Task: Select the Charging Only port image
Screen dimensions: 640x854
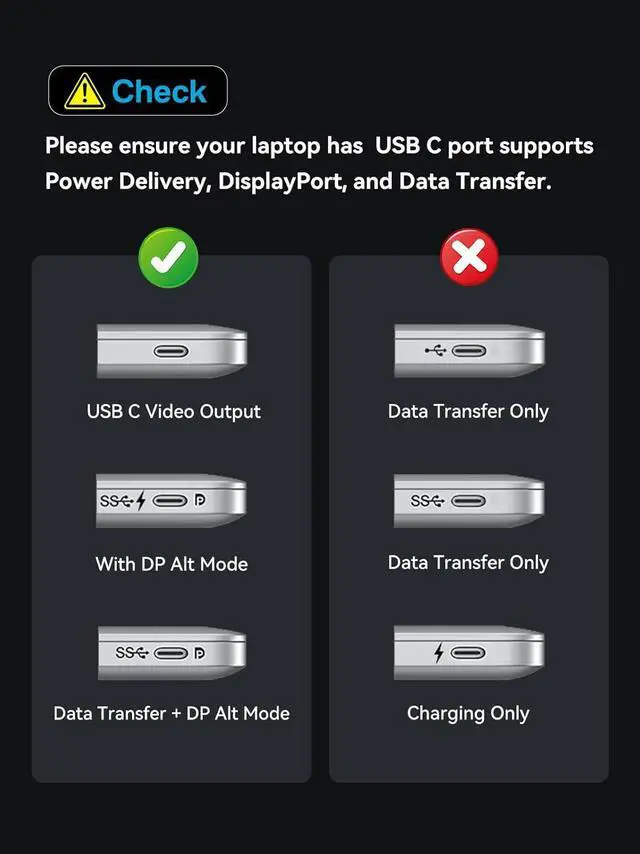Action: [x=469, y=652]
